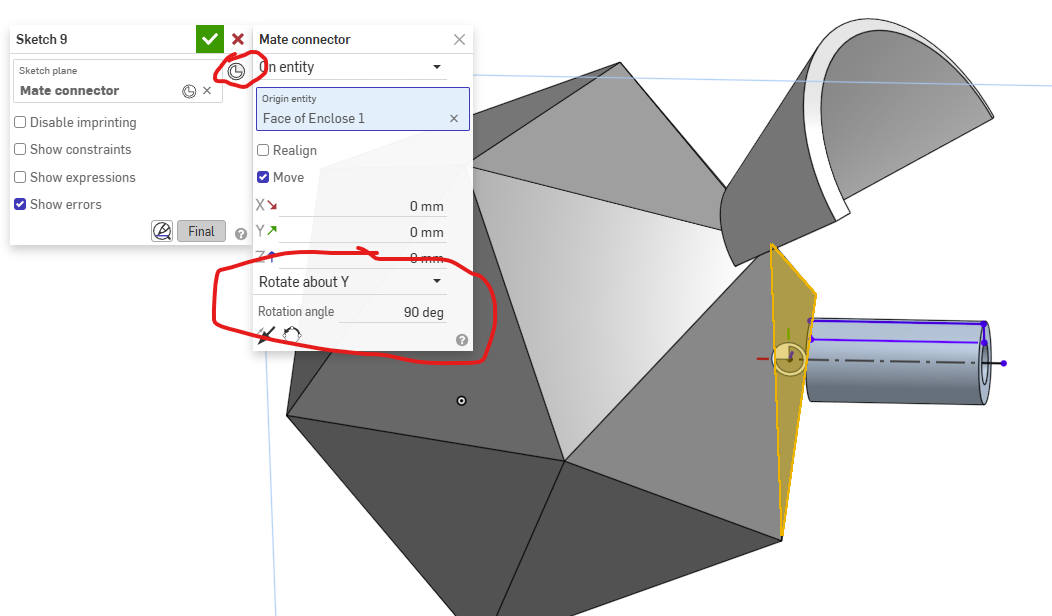Uncheck Show errors
1052x616 pixels.
tap(20, 204)
